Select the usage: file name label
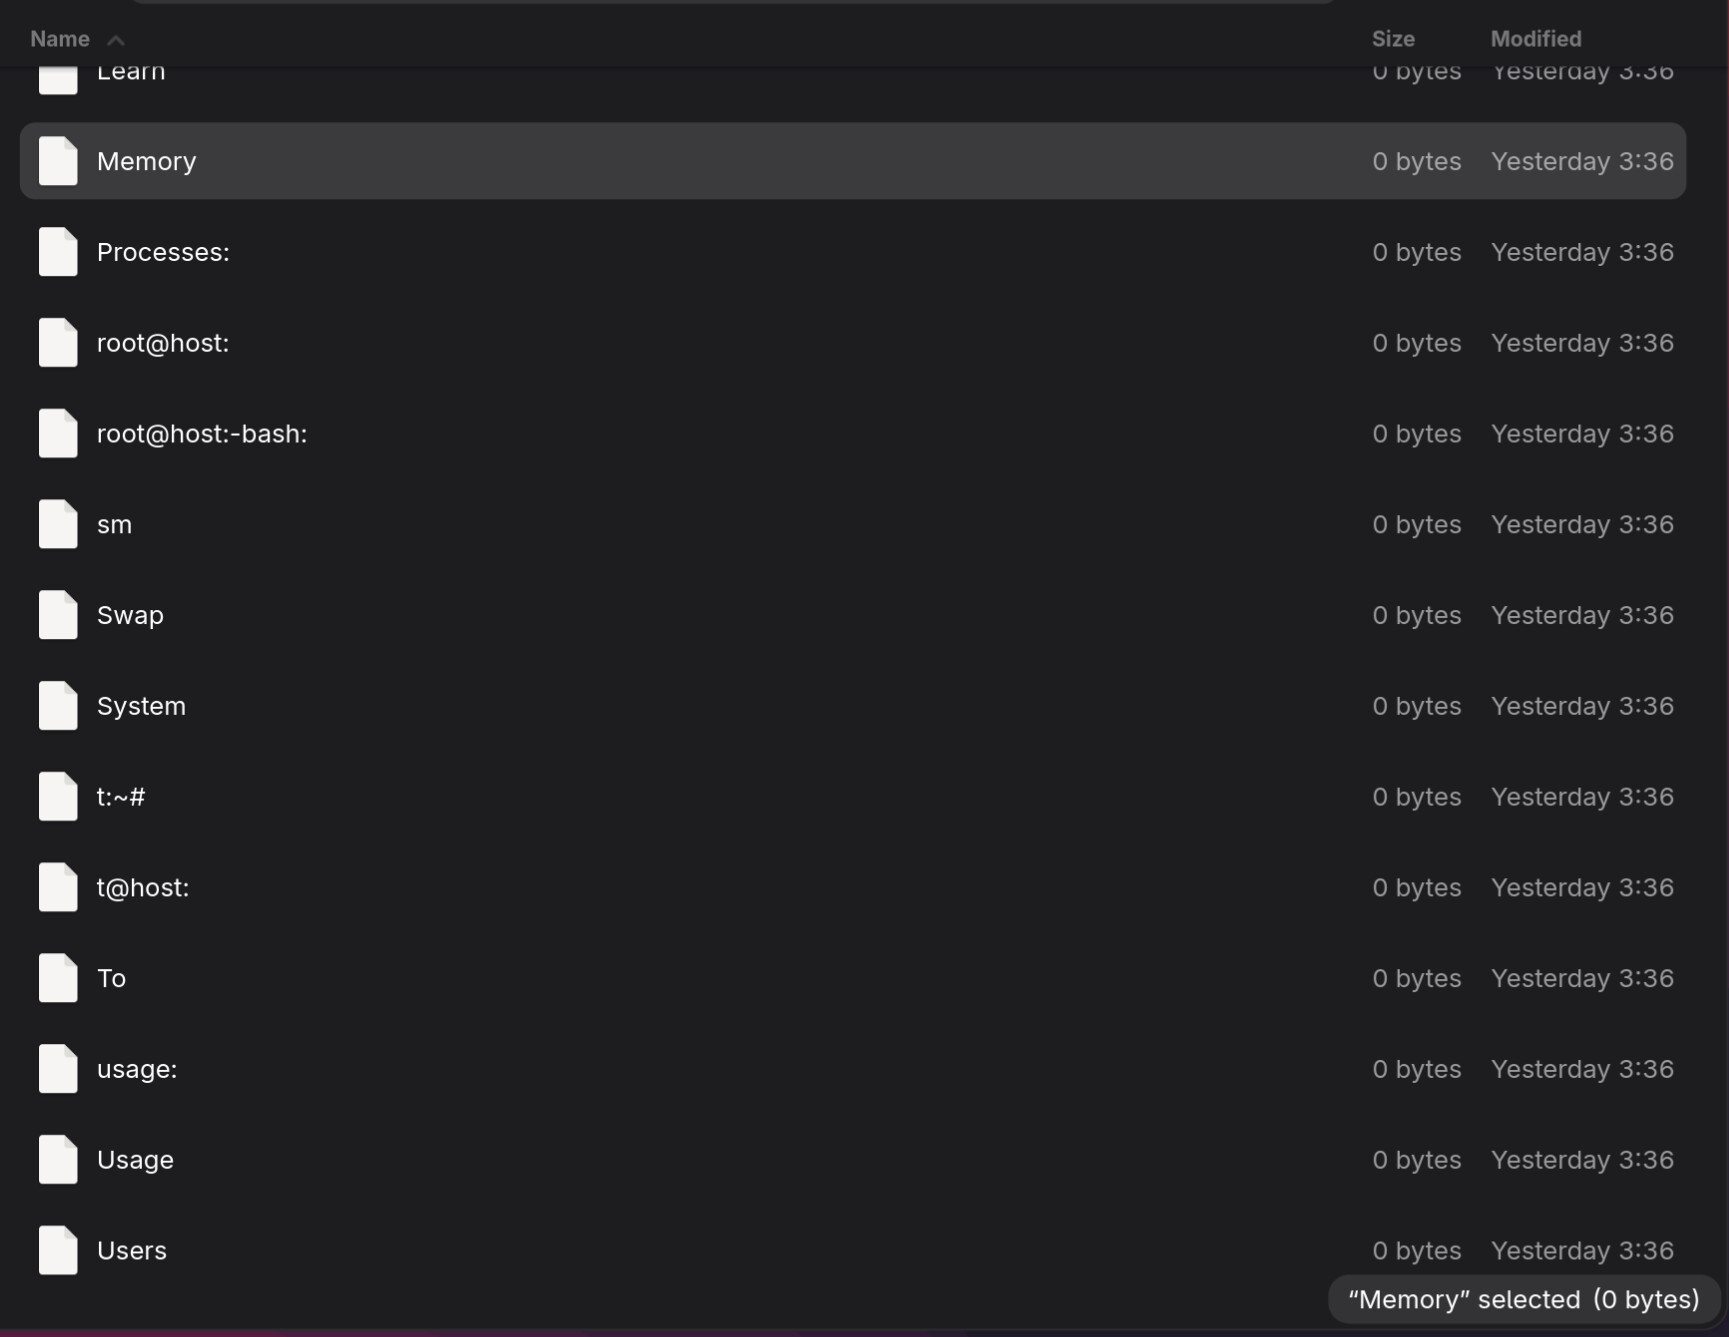Screen dimensions: 1729x1337 click(137, 1069)
